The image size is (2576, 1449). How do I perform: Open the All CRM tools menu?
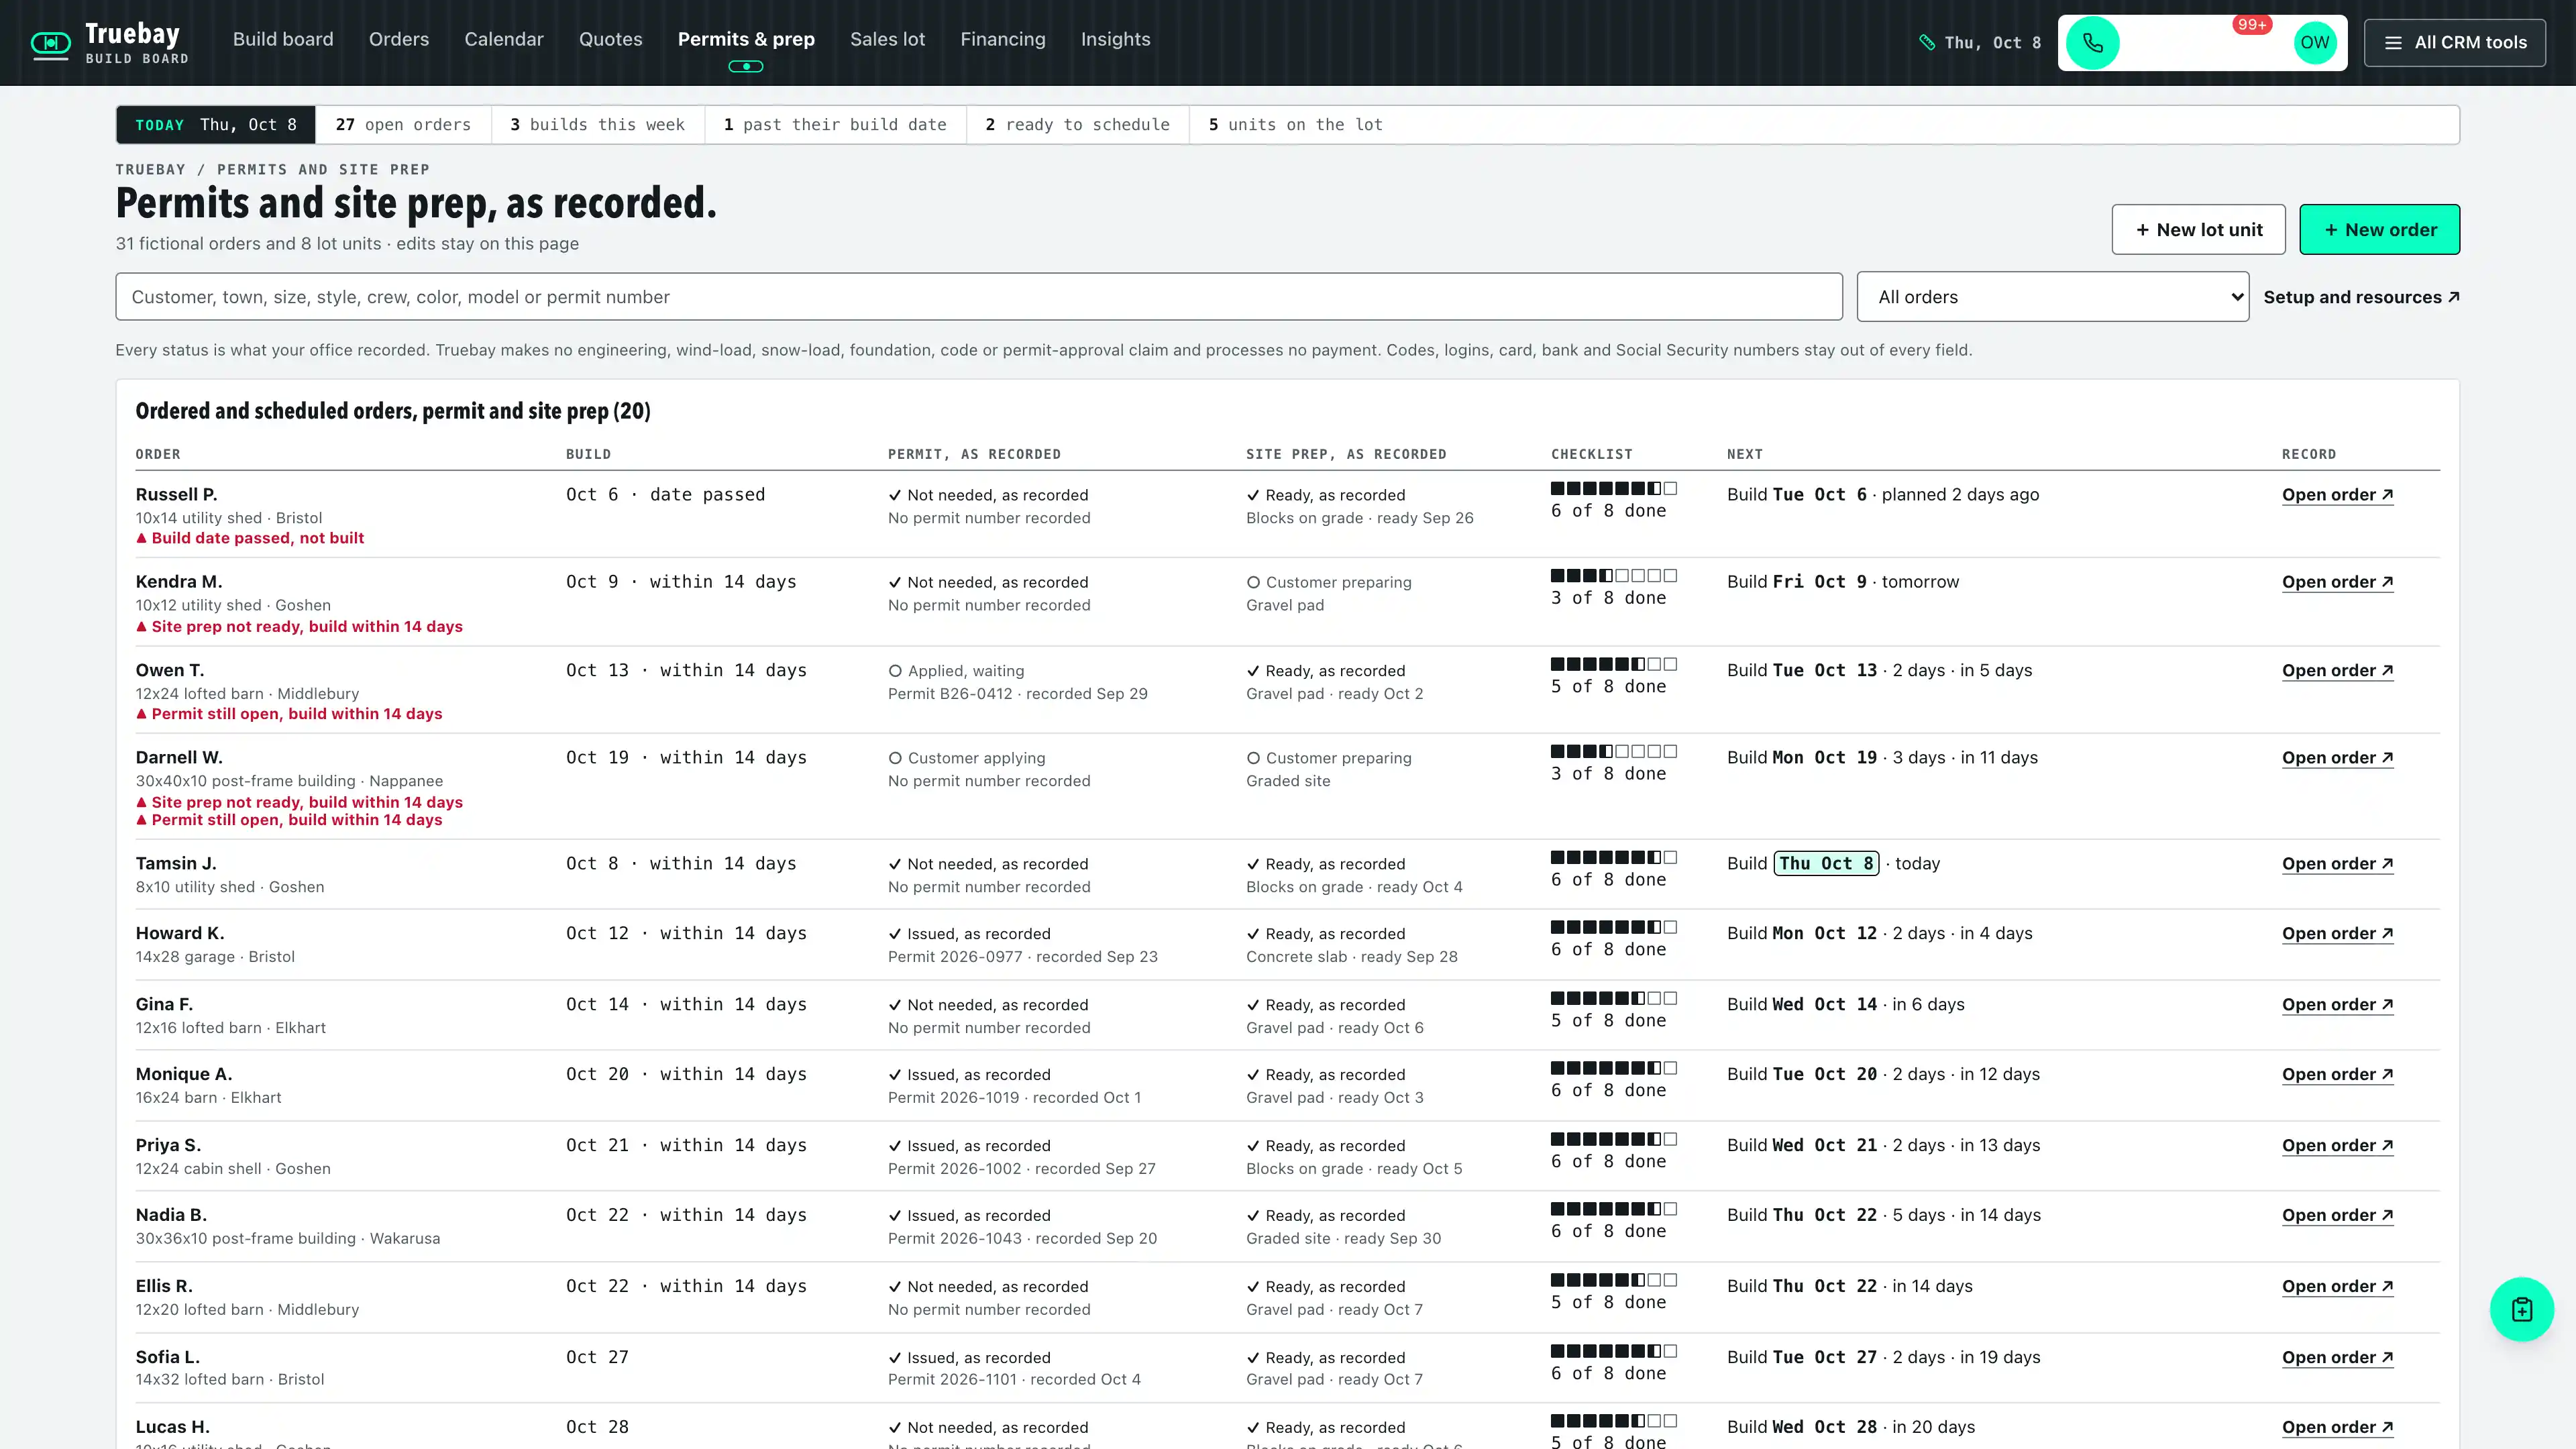(2454, 43)
